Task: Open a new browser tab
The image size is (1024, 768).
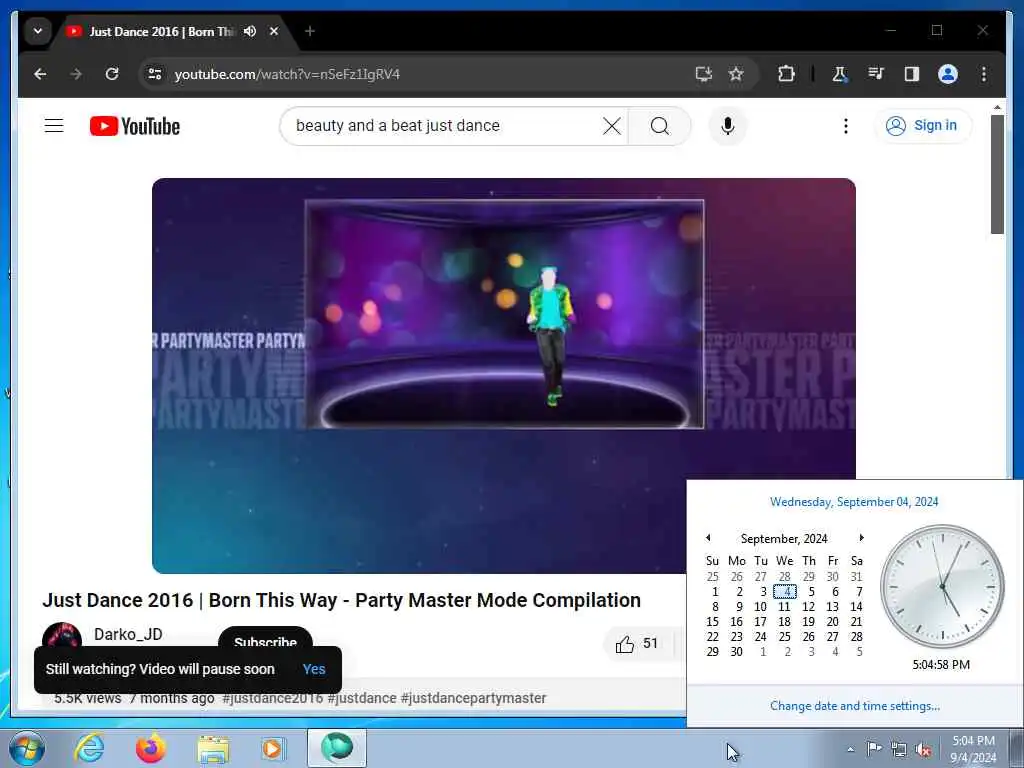Action: point(310,31)
